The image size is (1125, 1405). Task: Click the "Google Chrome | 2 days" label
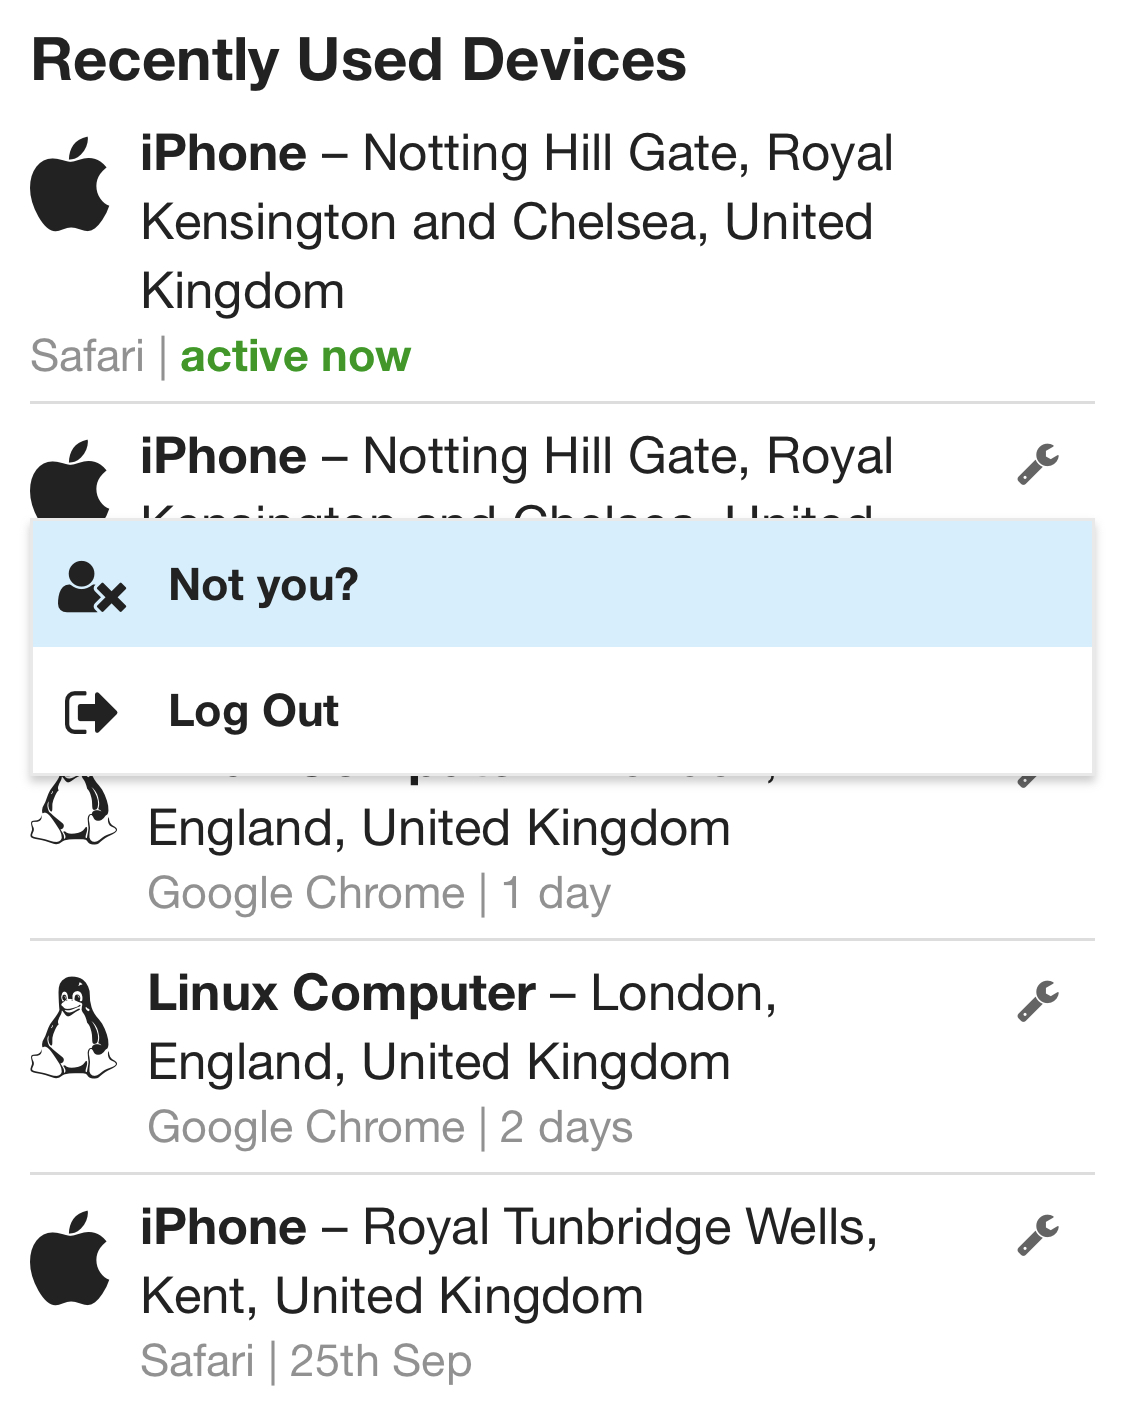[390, 1127]
